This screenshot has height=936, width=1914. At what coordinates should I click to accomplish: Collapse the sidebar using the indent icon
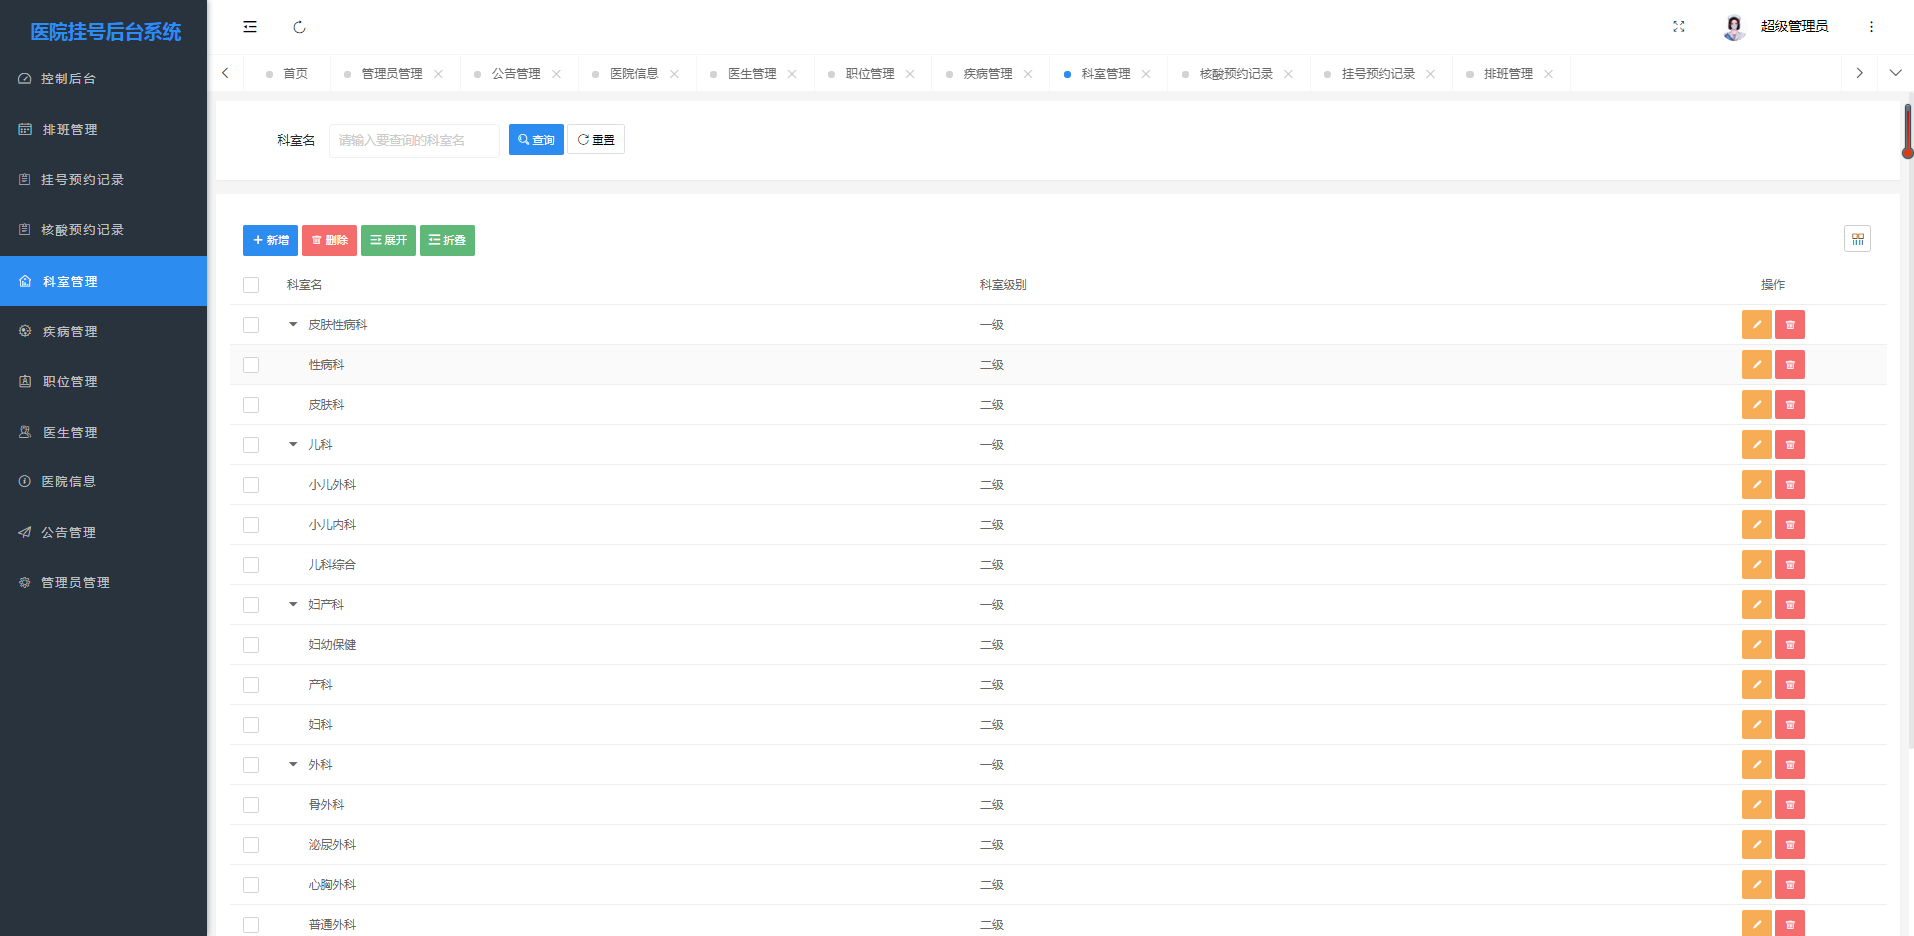pos(249,26)
